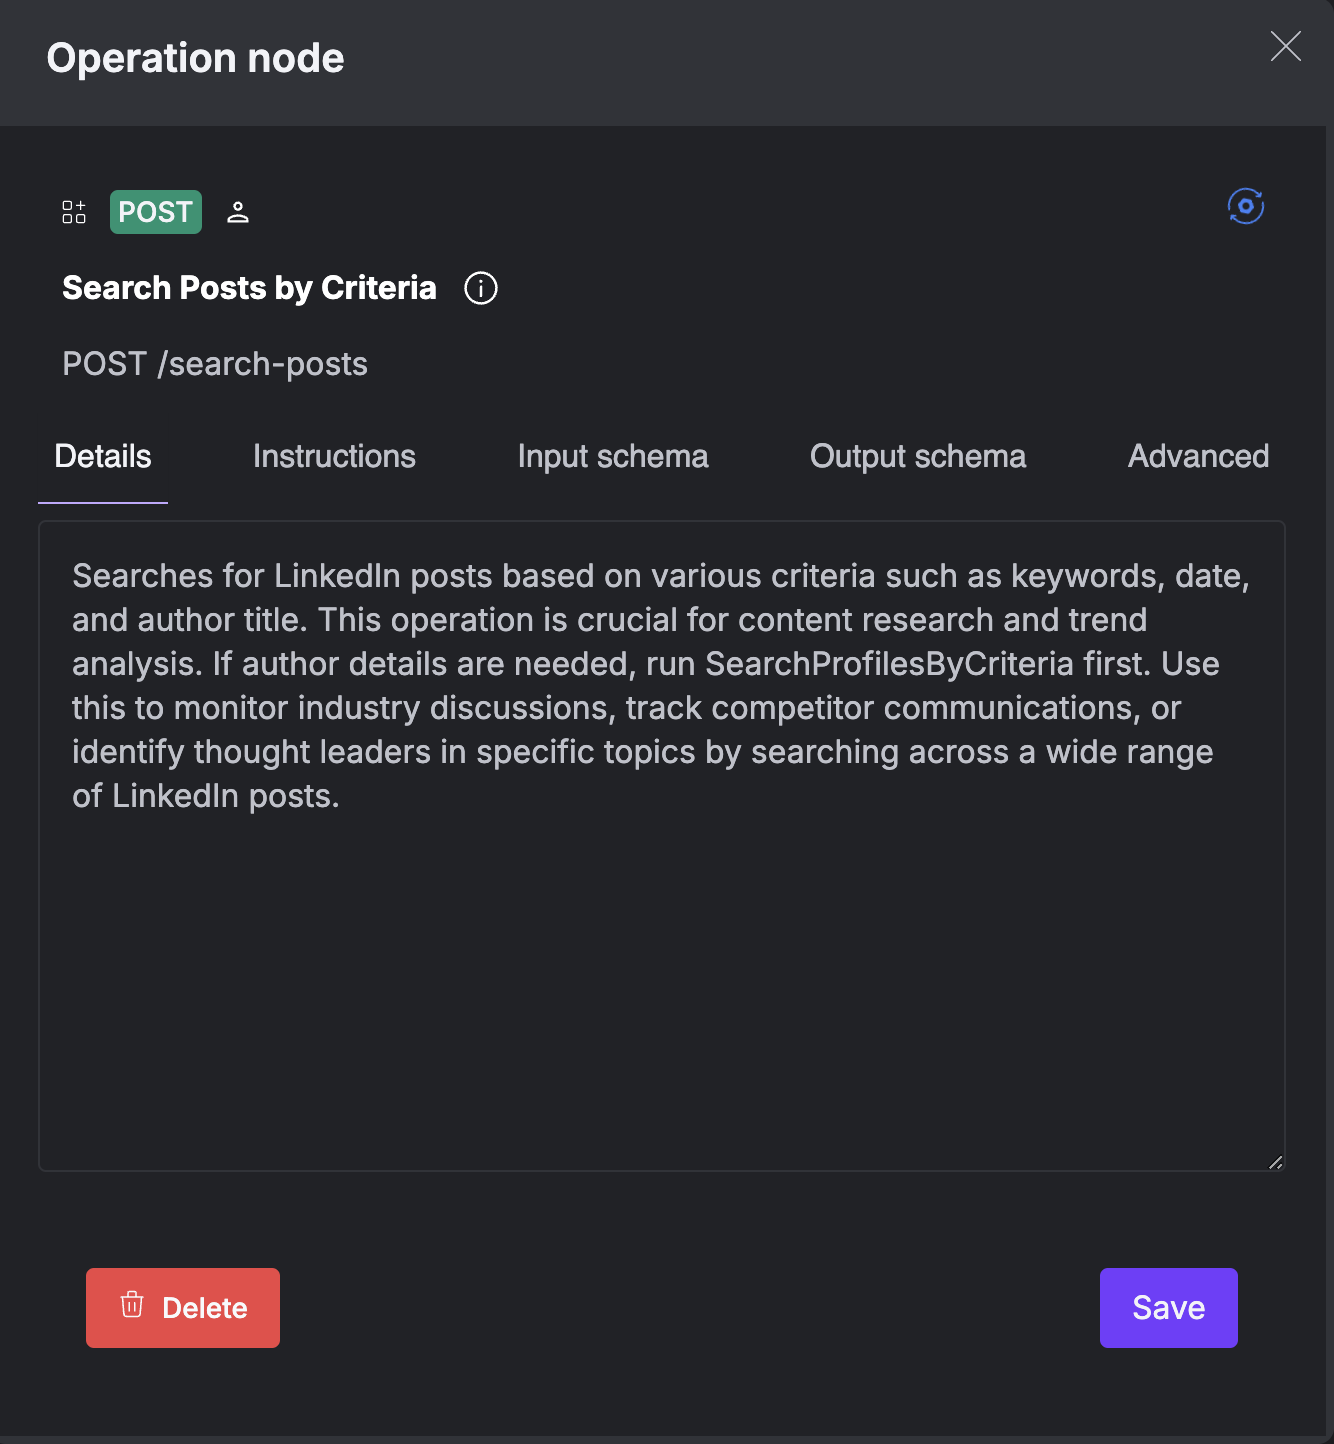
Task: Click the Operation node header title
Action: click(x=195, y=58)
